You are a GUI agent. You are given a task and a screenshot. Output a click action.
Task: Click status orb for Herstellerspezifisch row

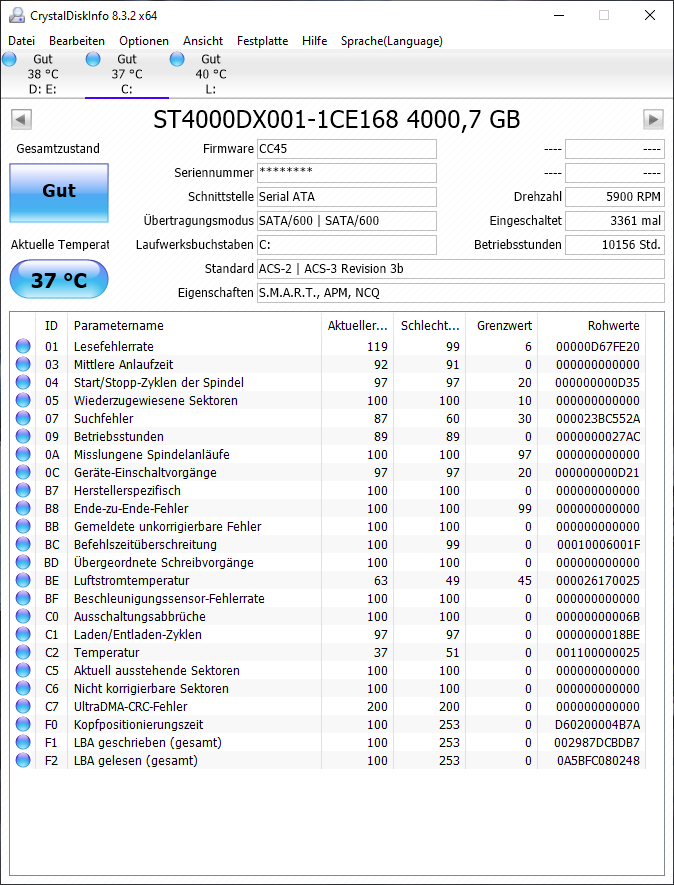coord(23,490)
